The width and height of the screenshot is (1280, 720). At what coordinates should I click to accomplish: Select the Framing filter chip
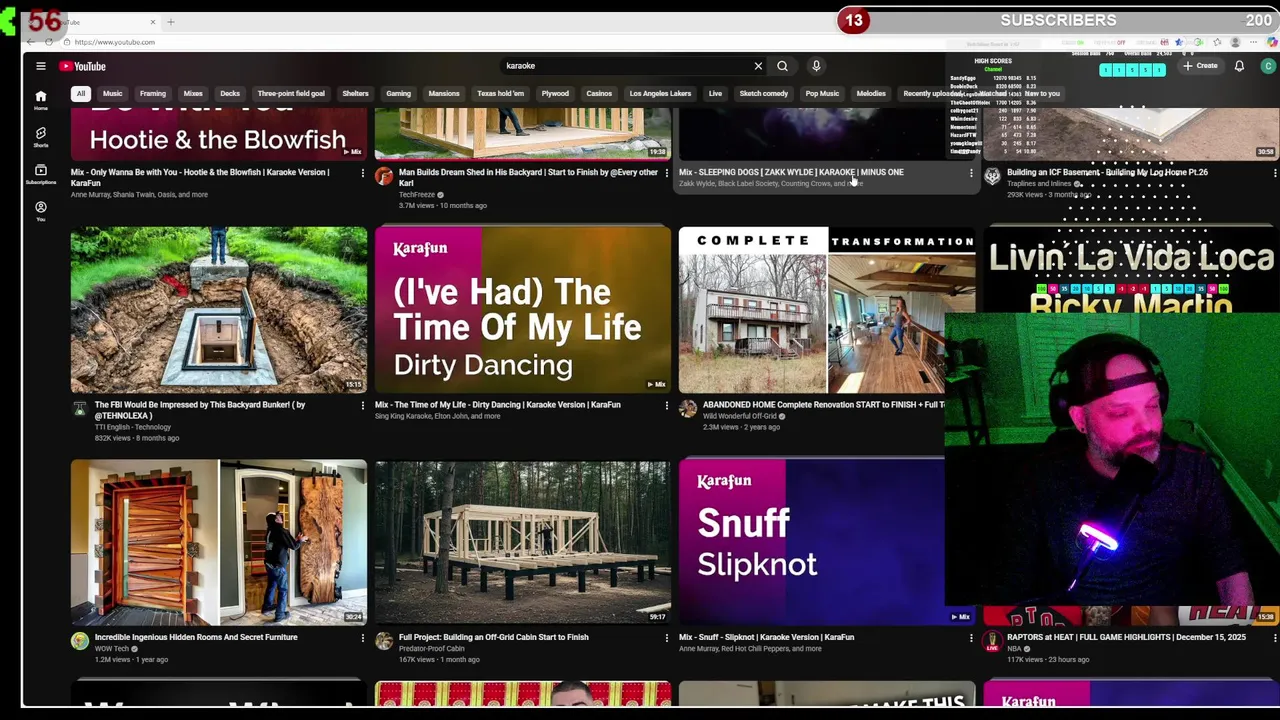tap(153, 94)
